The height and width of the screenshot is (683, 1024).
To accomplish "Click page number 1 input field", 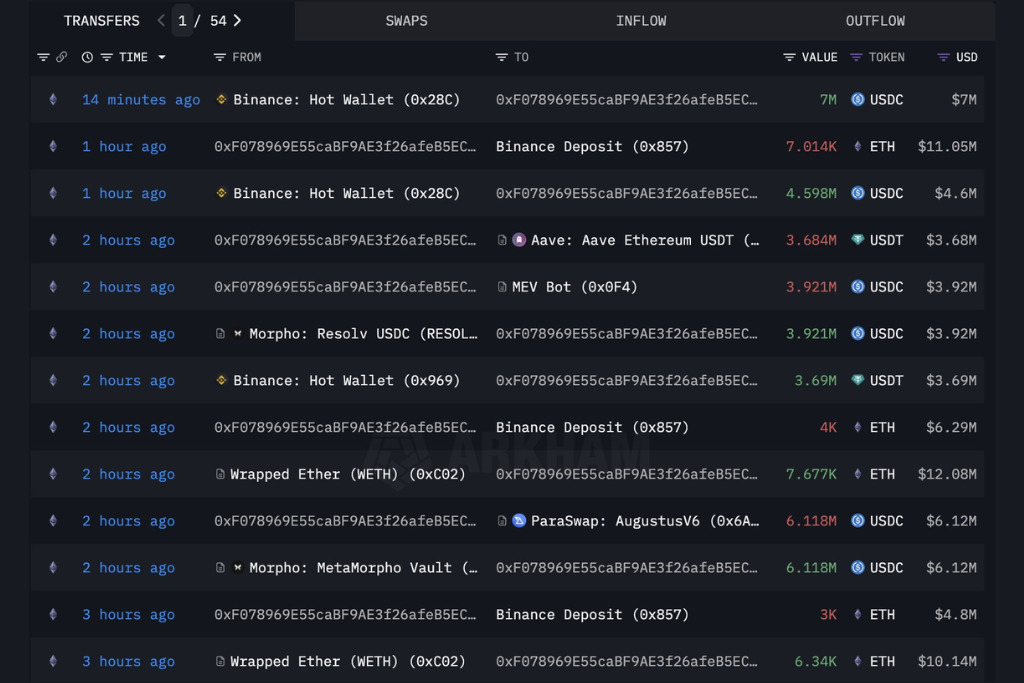I will (182, 21).
